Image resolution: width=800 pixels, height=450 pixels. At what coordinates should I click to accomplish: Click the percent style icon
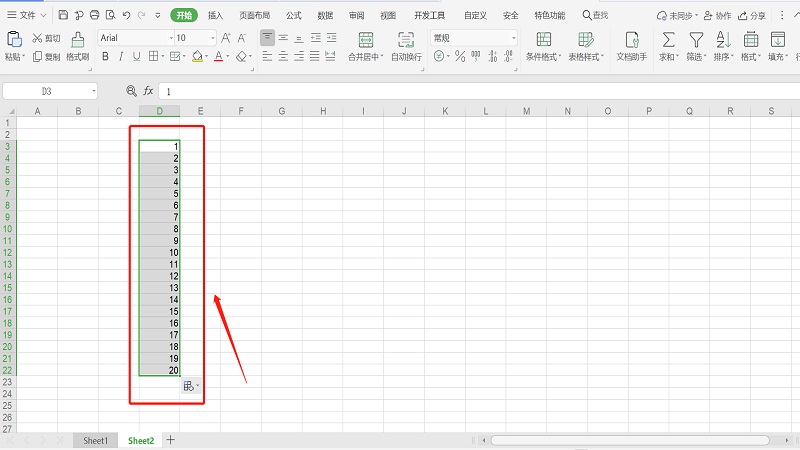click(460, 57)
